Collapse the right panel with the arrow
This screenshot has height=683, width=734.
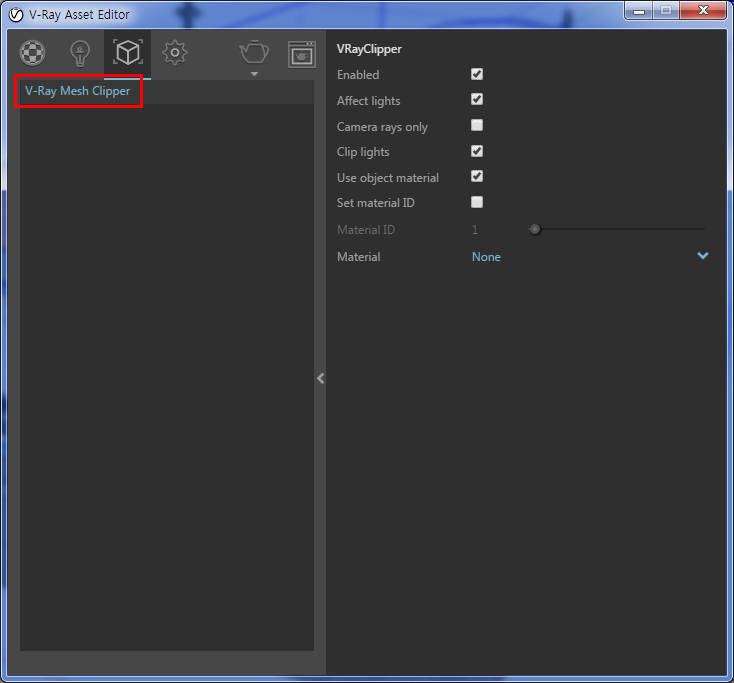321,378
